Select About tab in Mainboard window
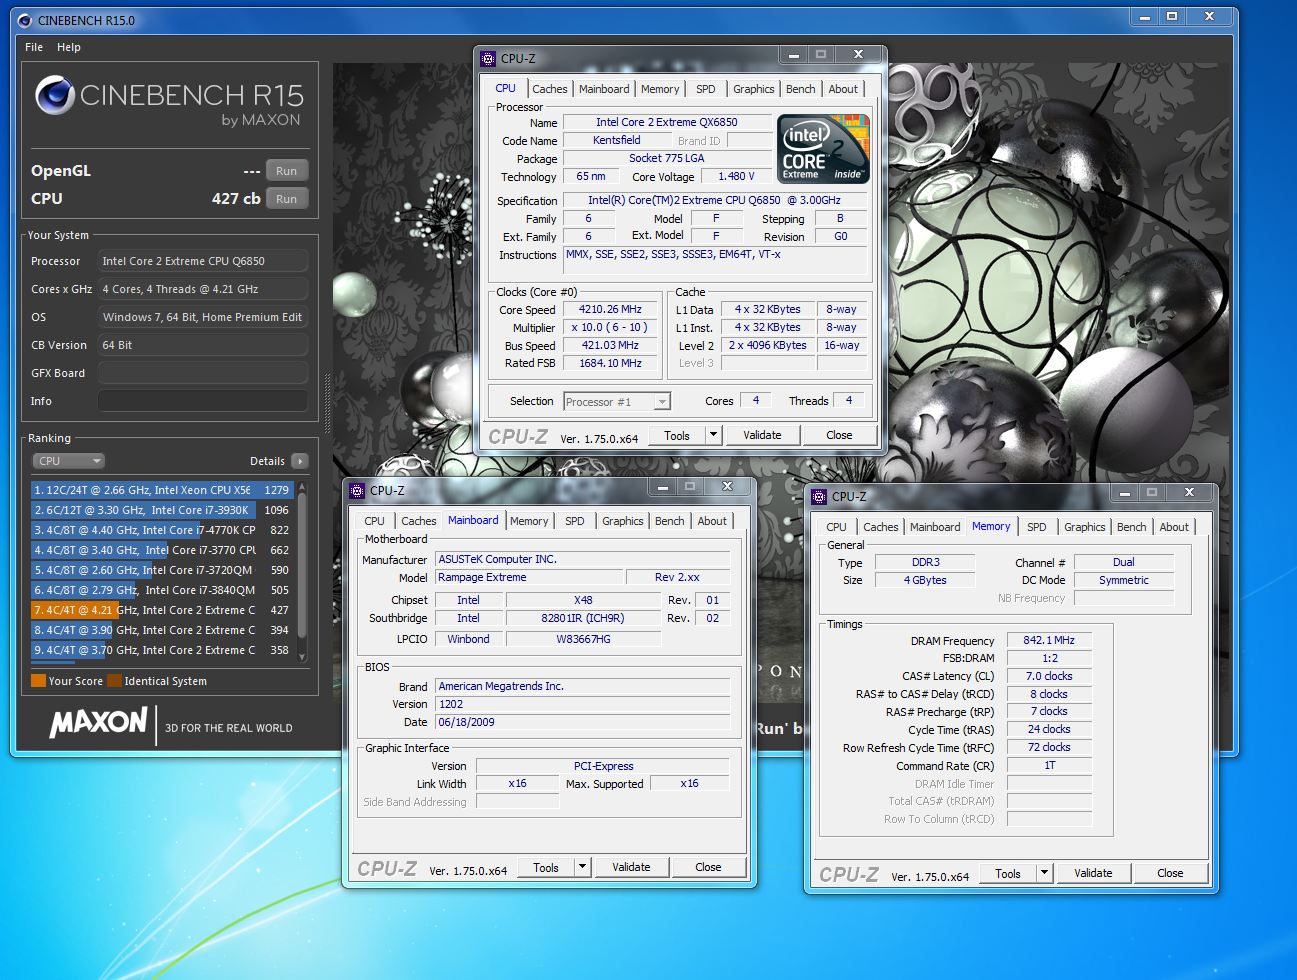Viewport: 1297px width, 980px height. tap(712, 521)
